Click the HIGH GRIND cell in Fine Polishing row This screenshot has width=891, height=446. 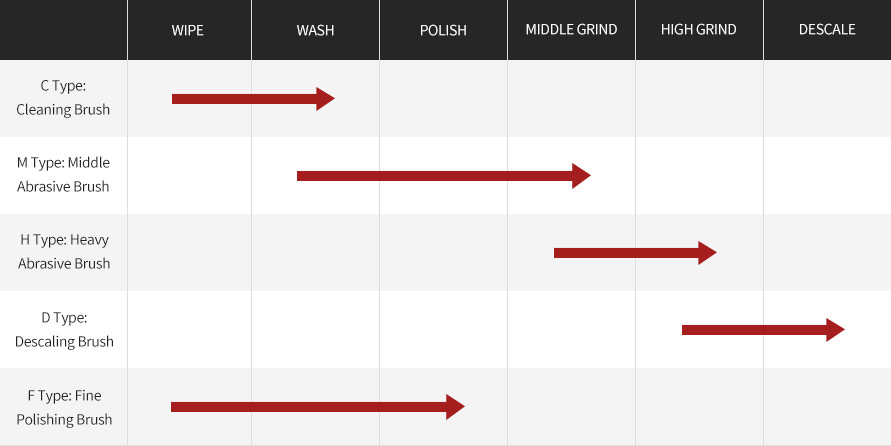coord(699,407)
